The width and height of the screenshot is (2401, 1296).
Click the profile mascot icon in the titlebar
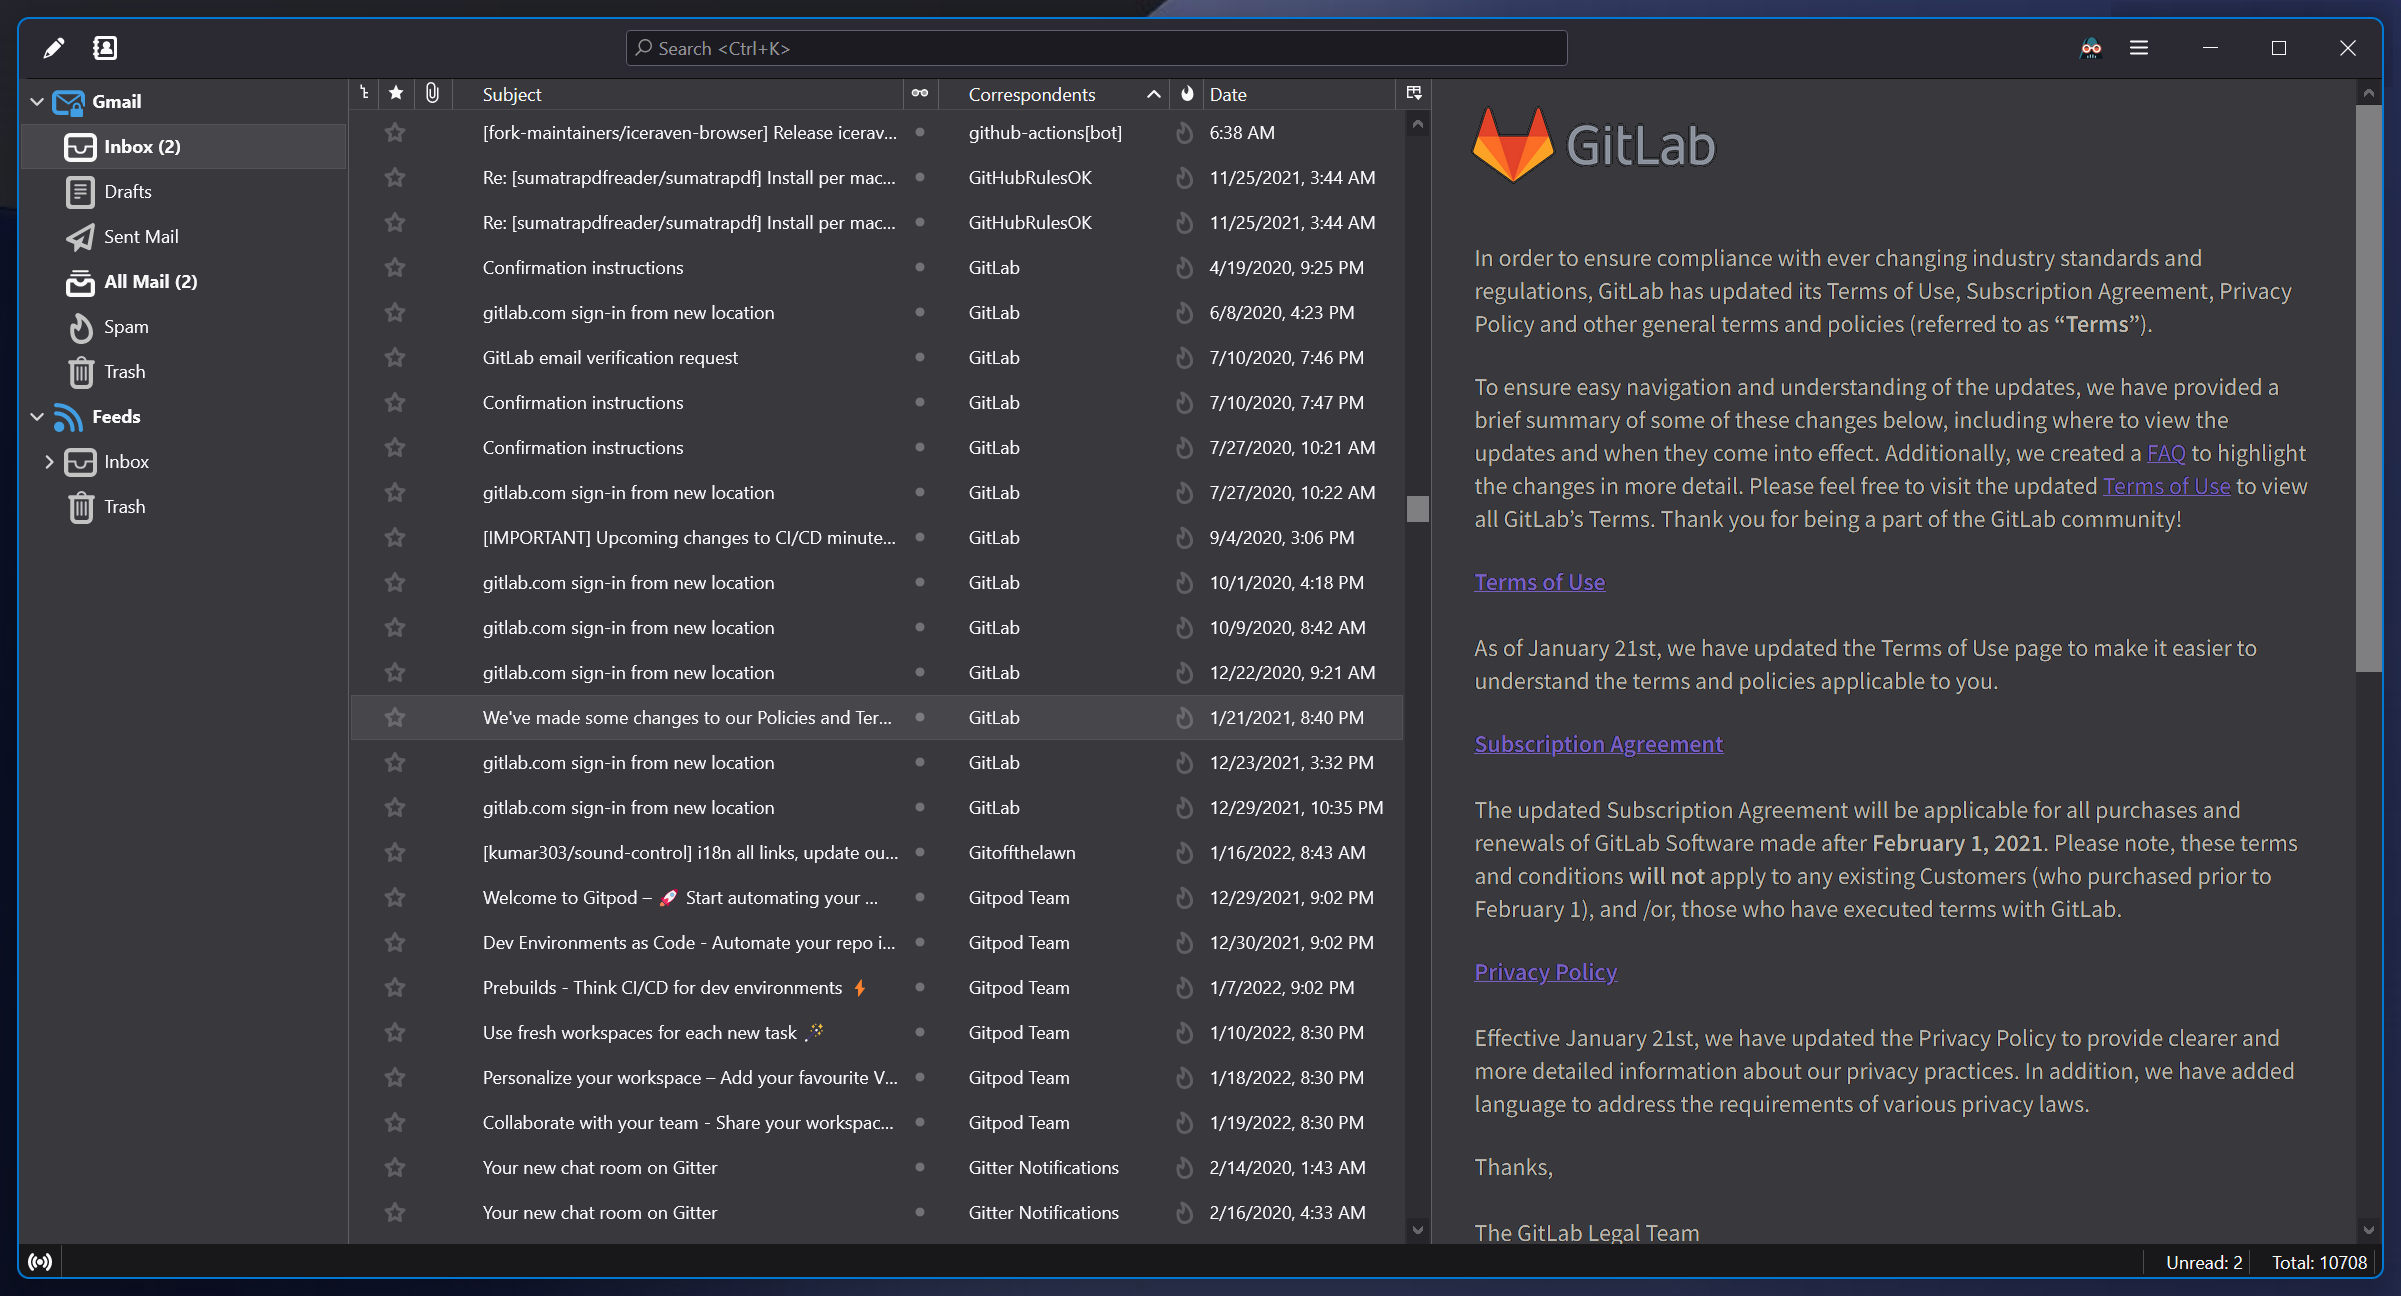tap(2090, 47)
